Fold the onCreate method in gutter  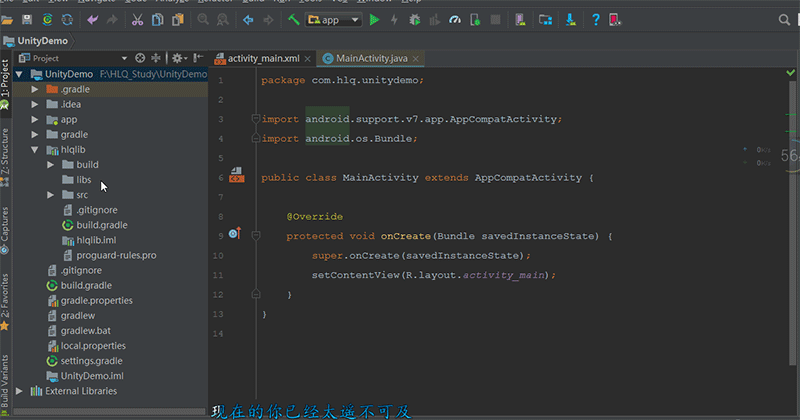[256, 236]
